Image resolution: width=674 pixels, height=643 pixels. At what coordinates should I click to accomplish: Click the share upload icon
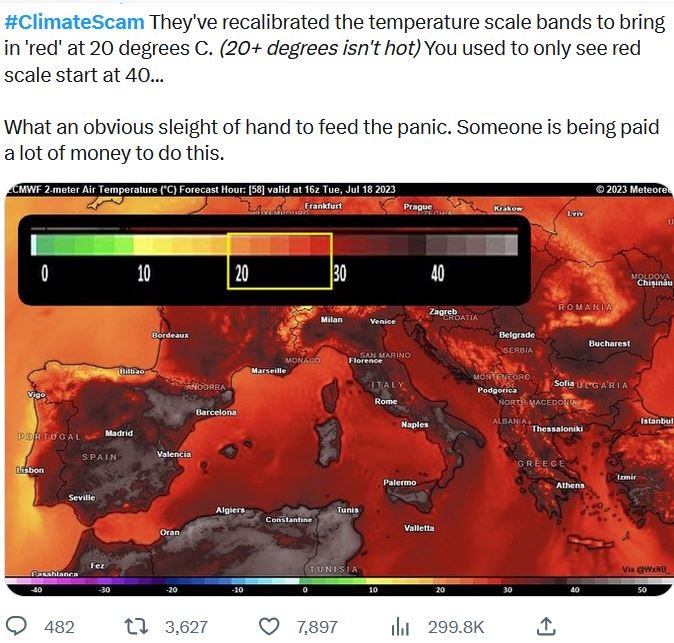pos(545,626)
